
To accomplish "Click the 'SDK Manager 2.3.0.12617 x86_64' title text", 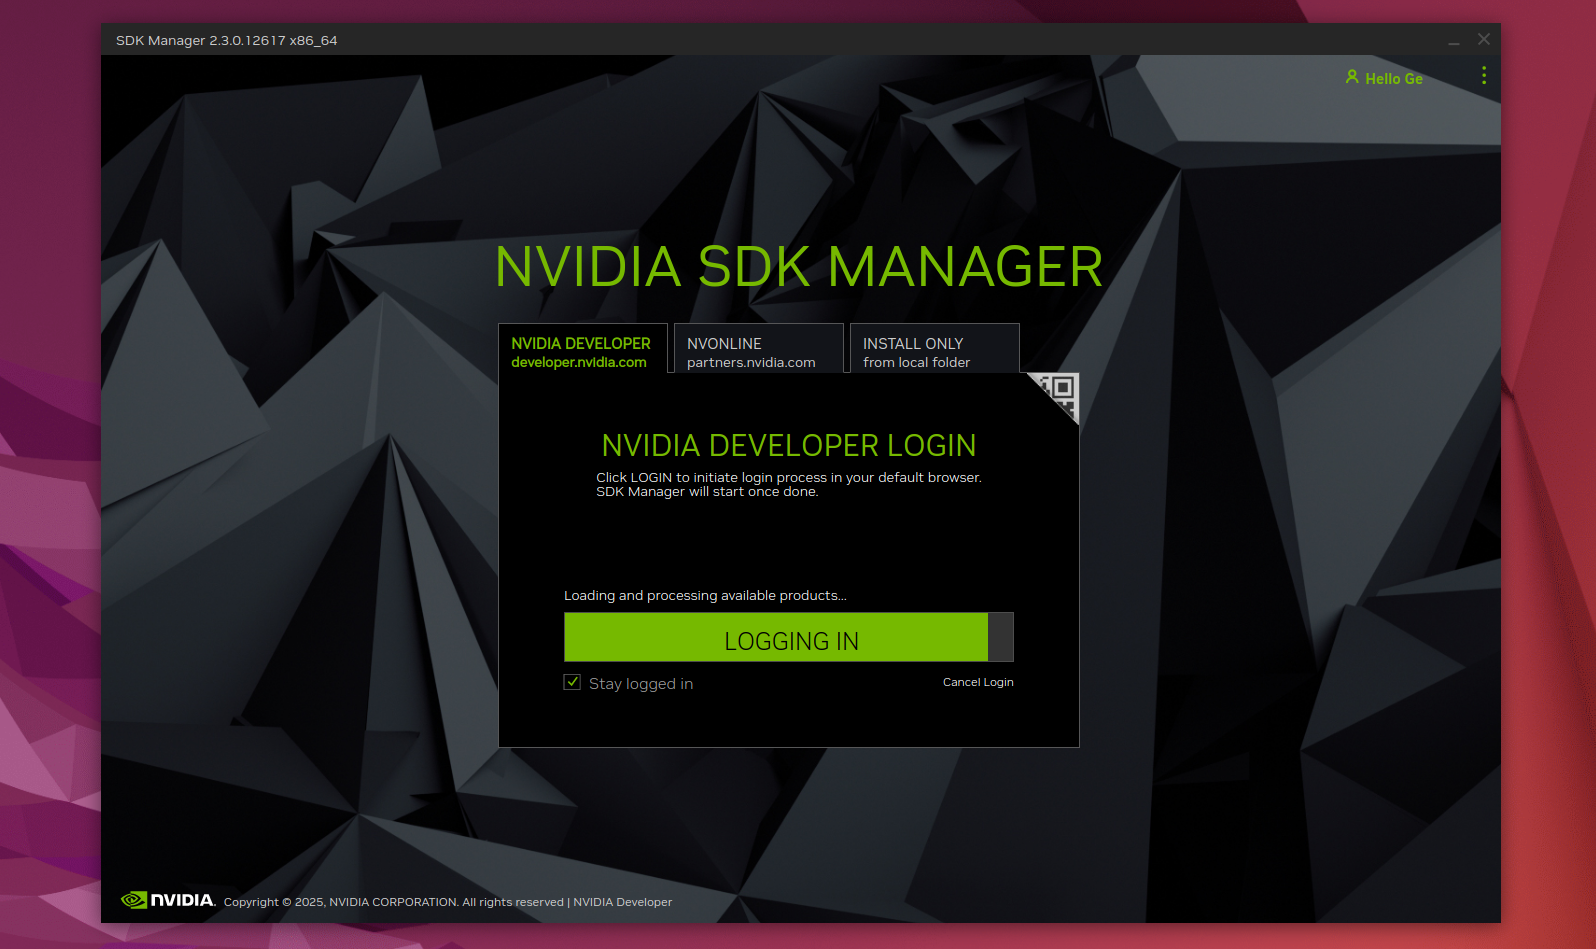I will click(227, 41).
